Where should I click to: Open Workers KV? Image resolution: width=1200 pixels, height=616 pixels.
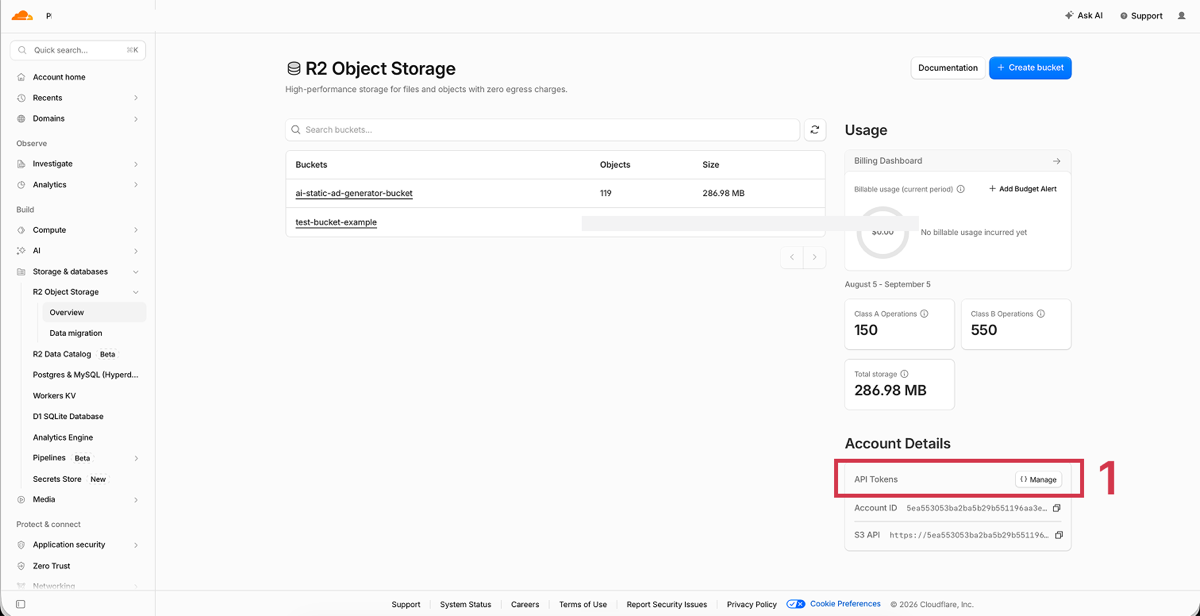(54, 396)
